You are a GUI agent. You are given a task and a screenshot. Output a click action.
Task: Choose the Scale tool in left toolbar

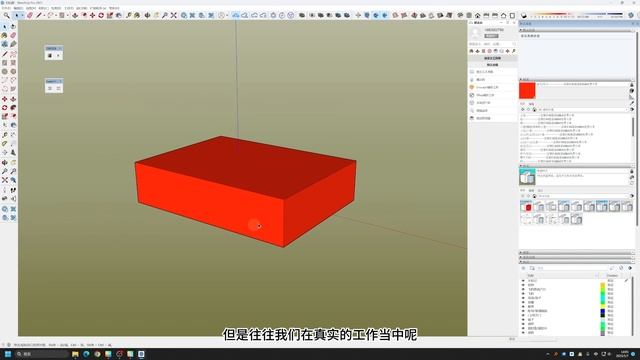[x=4, y=117]
